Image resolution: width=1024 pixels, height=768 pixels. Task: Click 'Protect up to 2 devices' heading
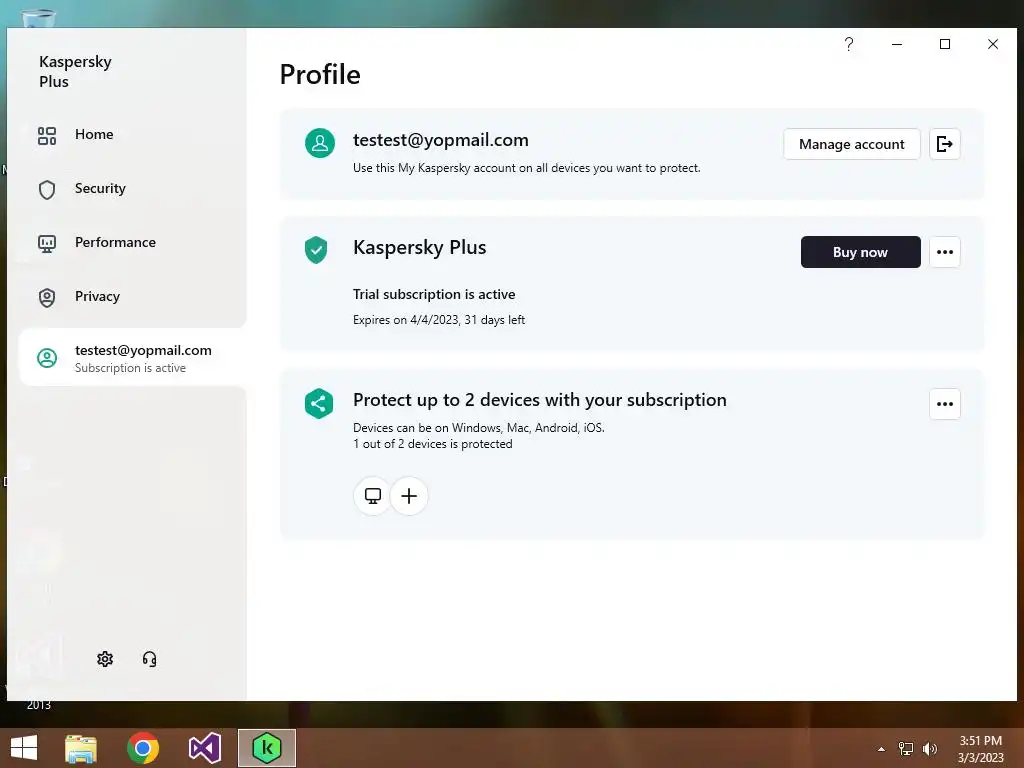pyautogui.click(x=539, y=400)
